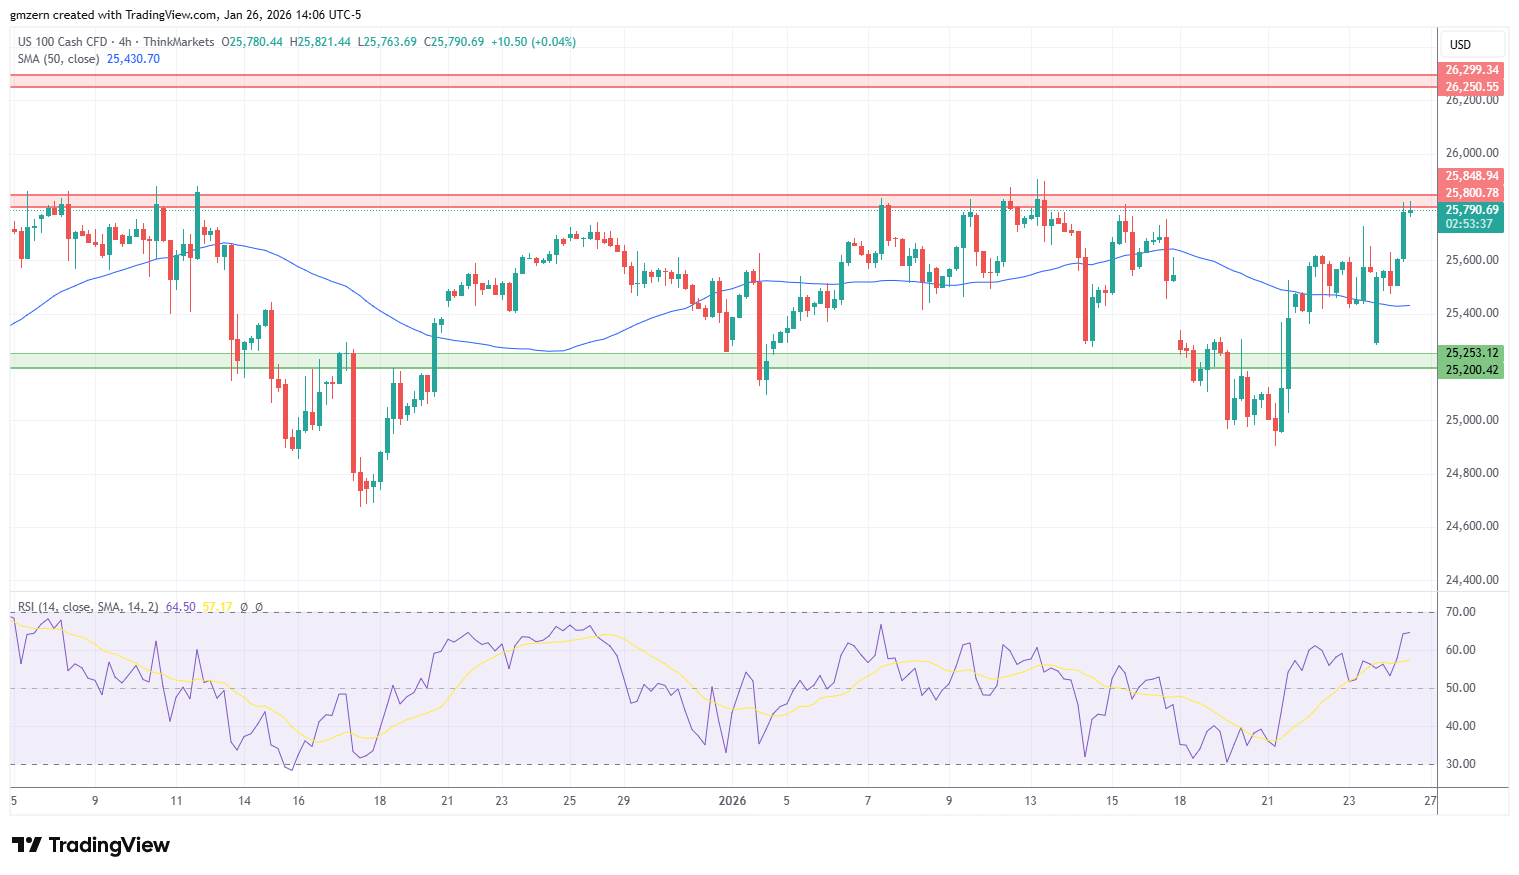1519x875 pixels.
Task: Click the 26,250.55 red price label
Action: (1472, 87)
